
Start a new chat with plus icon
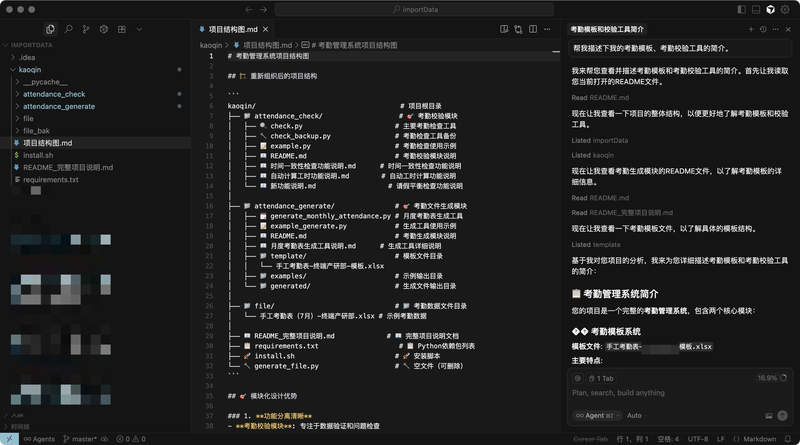point(751,29)
